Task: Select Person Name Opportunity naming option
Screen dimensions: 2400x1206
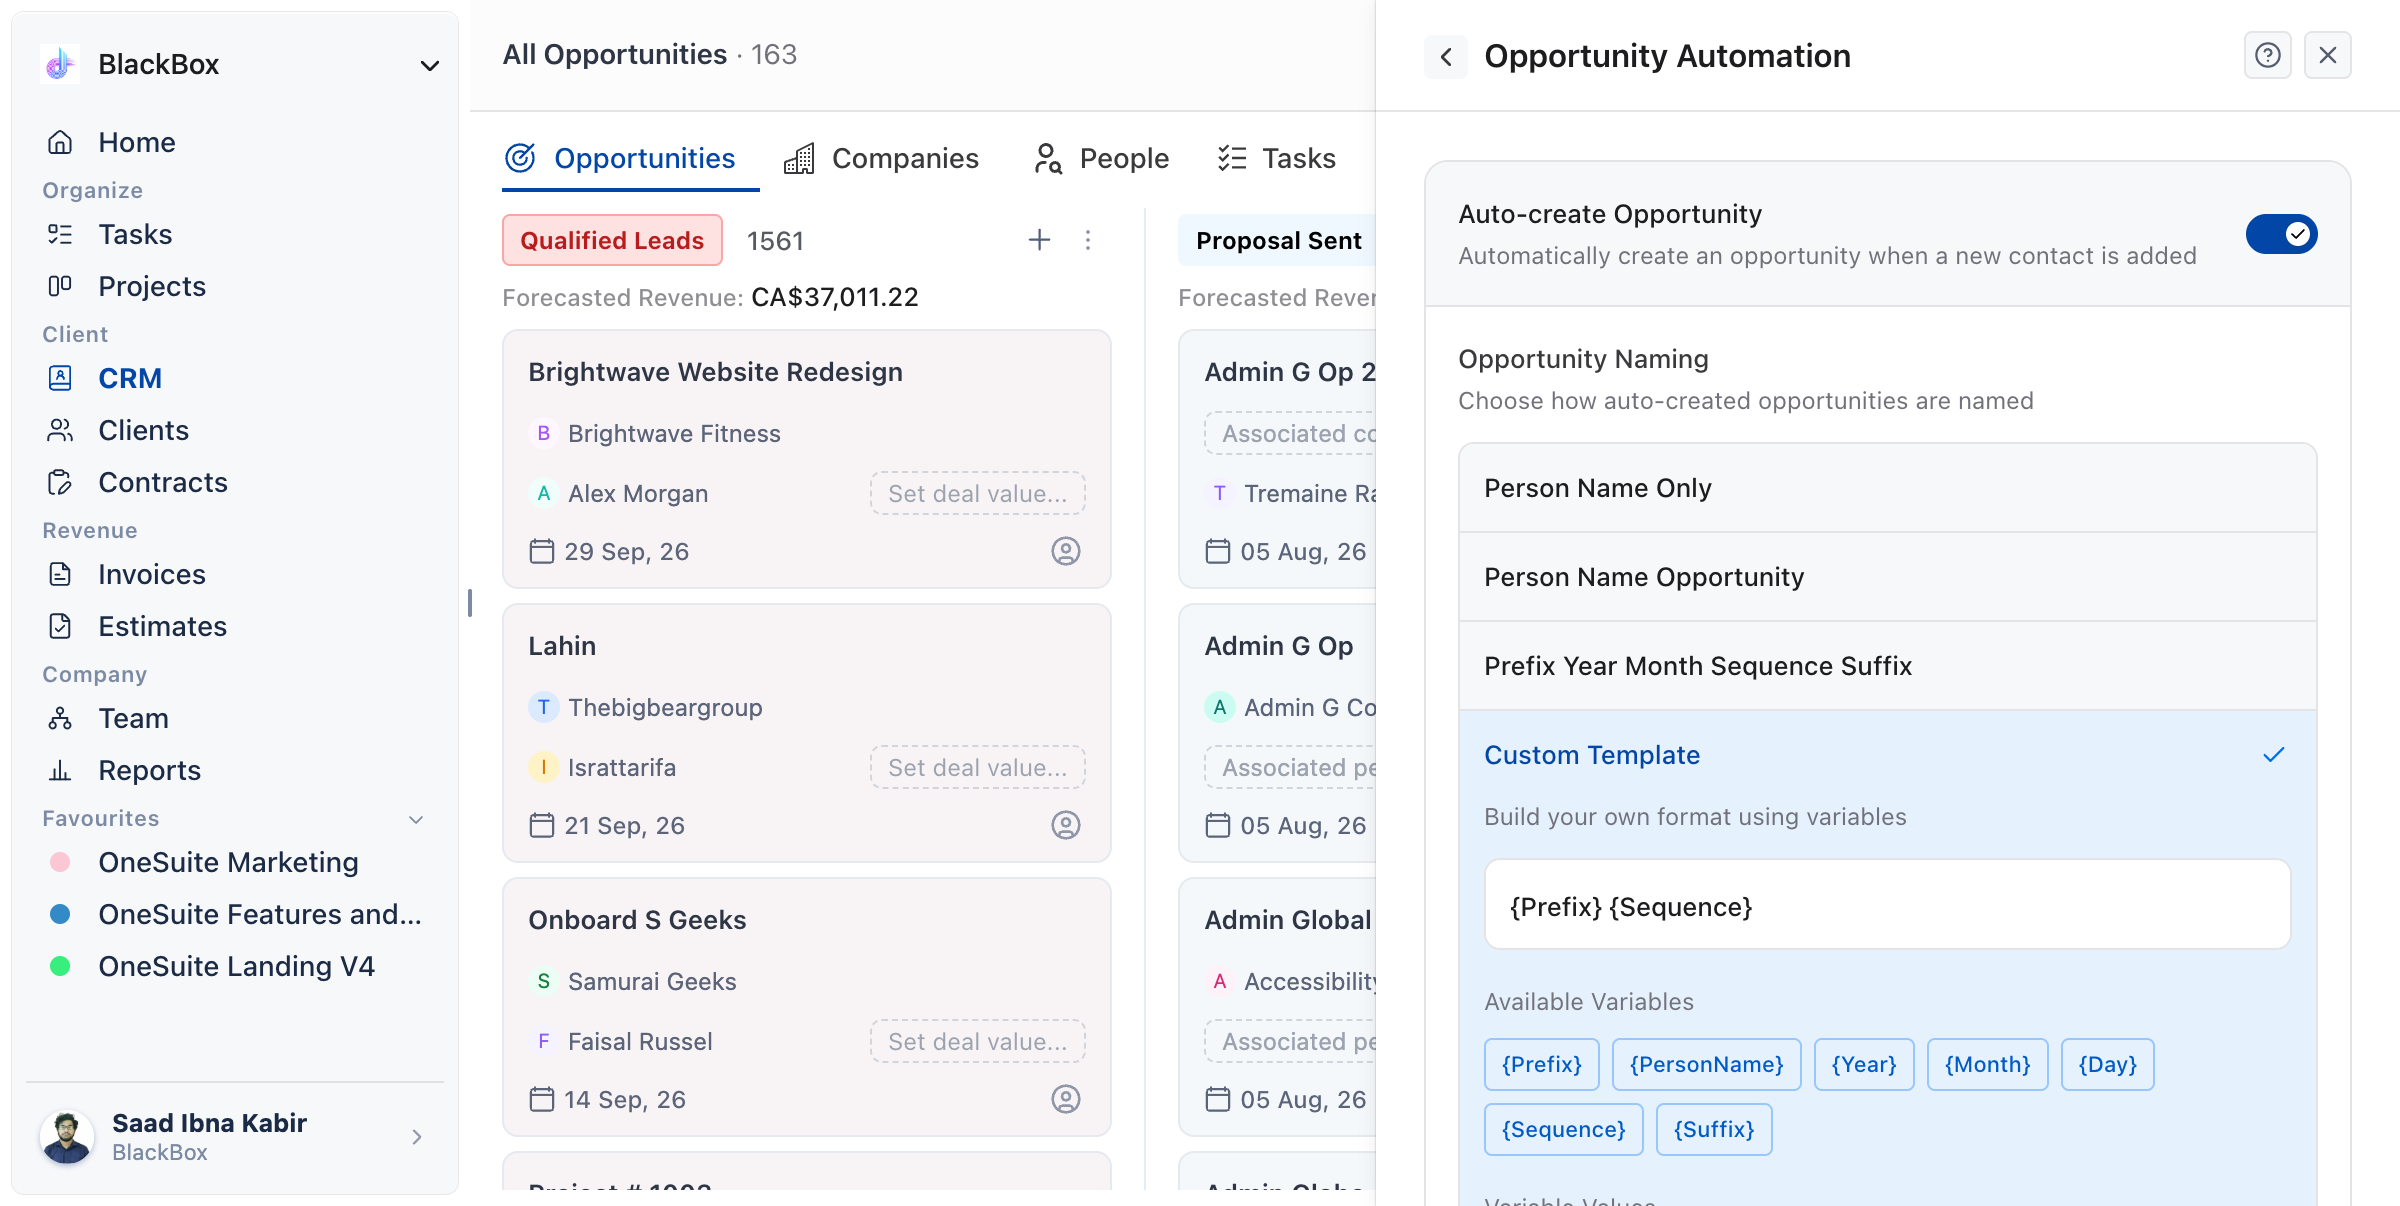Action: coord(1888,577)
